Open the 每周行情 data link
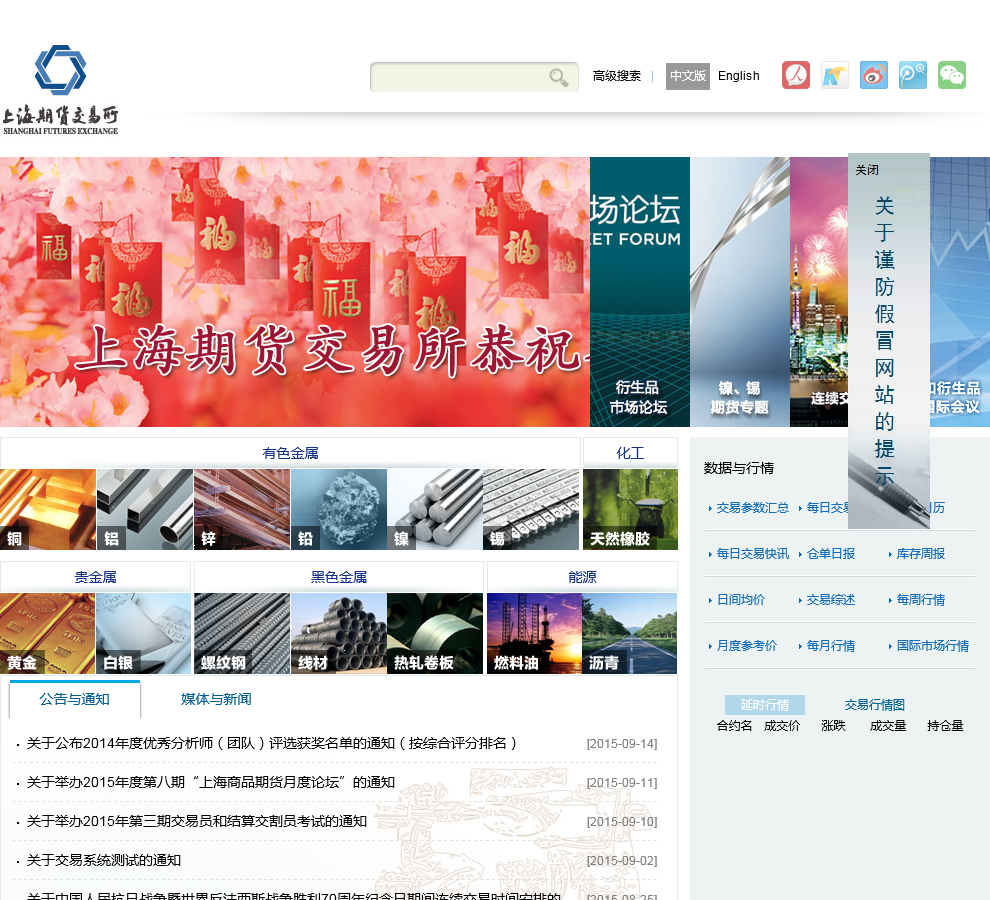 click(x=921, y=600)
